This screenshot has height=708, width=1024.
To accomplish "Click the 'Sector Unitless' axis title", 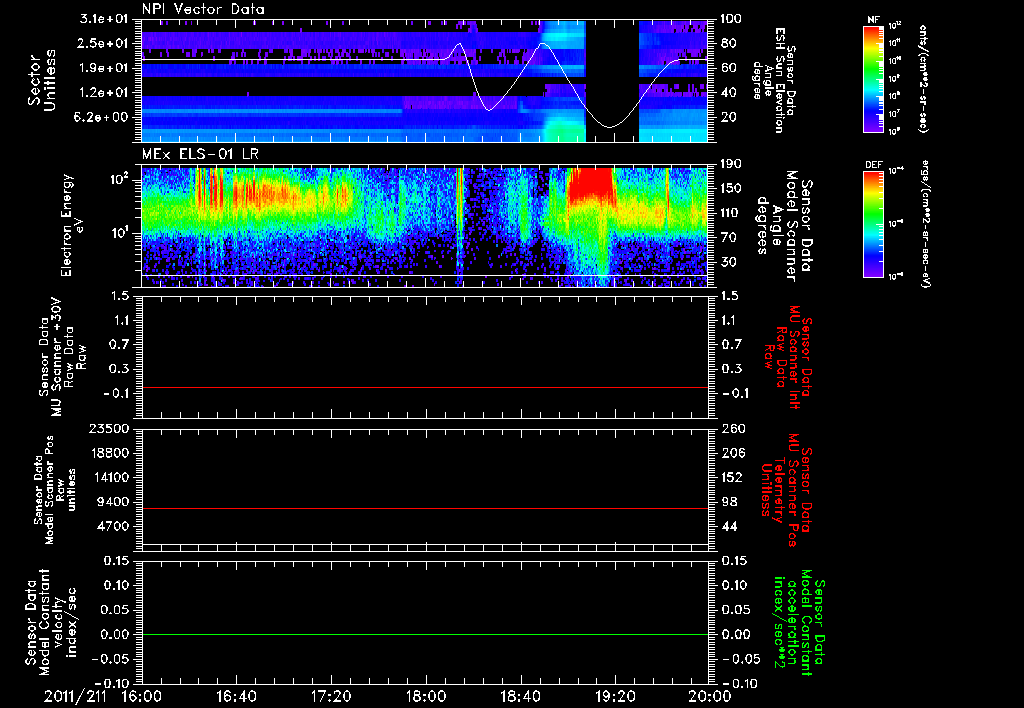I will click(42, 80).
